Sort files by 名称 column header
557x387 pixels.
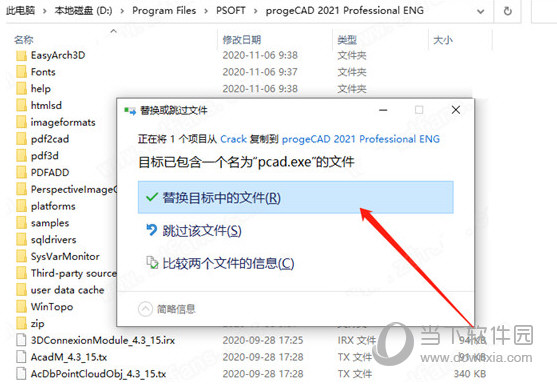[x=24, y=39]
